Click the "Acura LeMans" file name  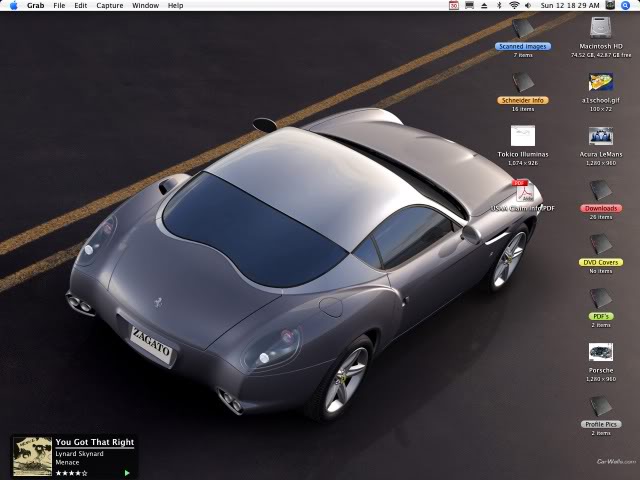601,154
